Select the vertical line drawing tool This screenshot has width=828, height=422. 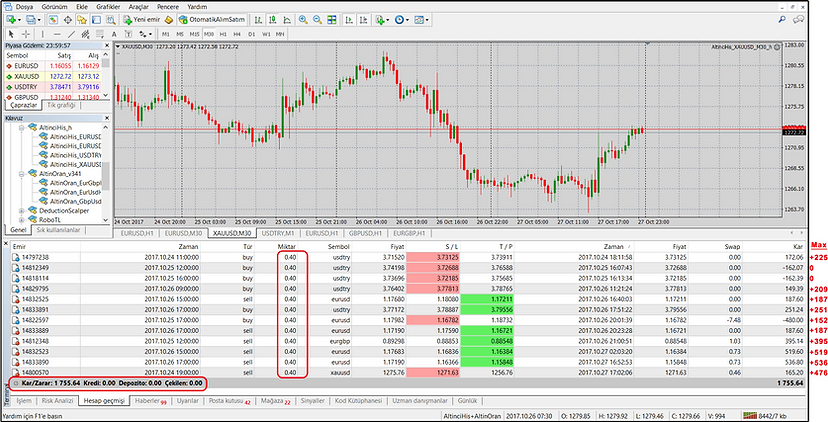pyautogui.click(x=43, y=34)
